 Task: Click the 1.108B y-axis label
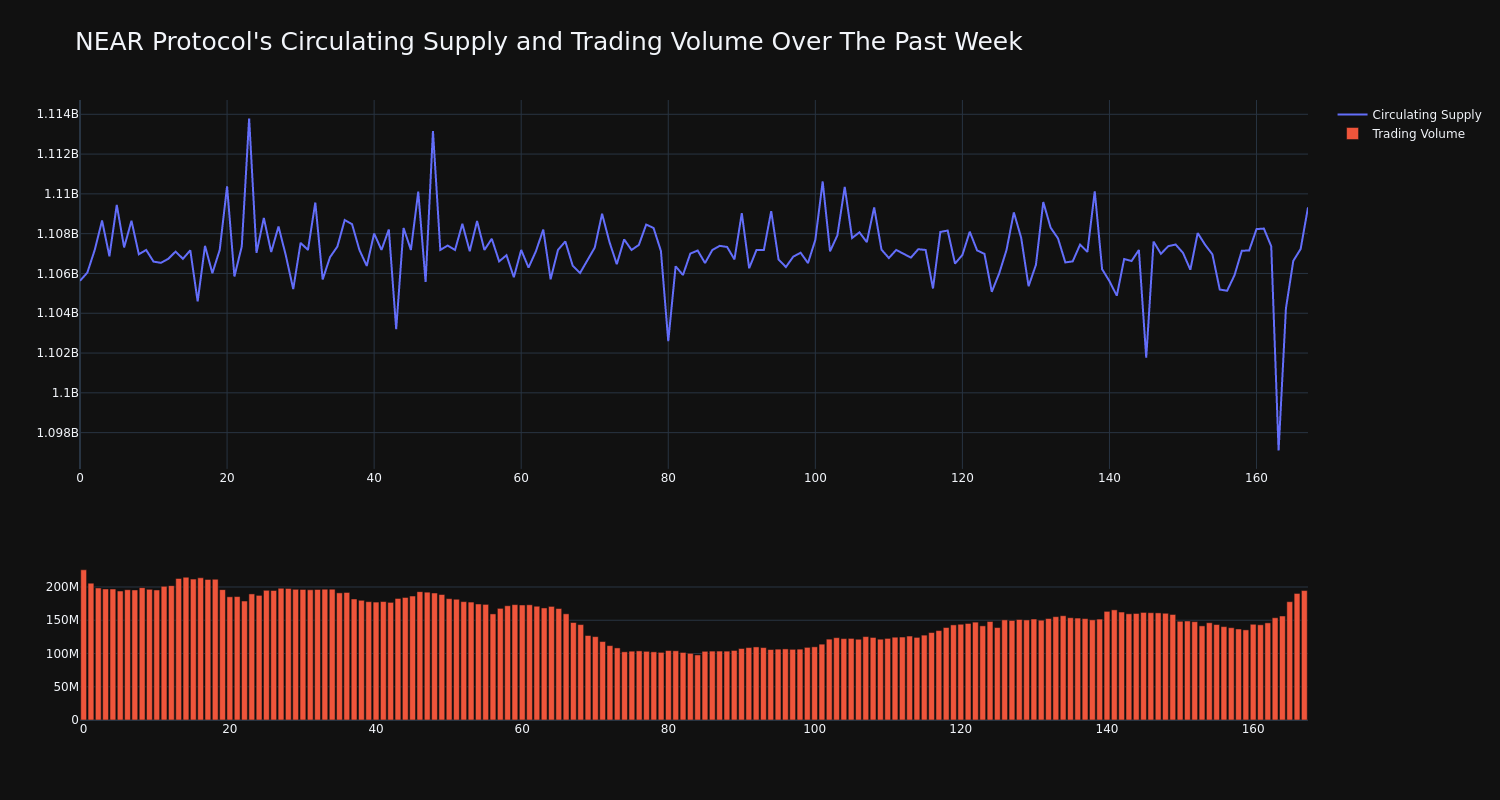pyautogui.click(x=57, y=234)
